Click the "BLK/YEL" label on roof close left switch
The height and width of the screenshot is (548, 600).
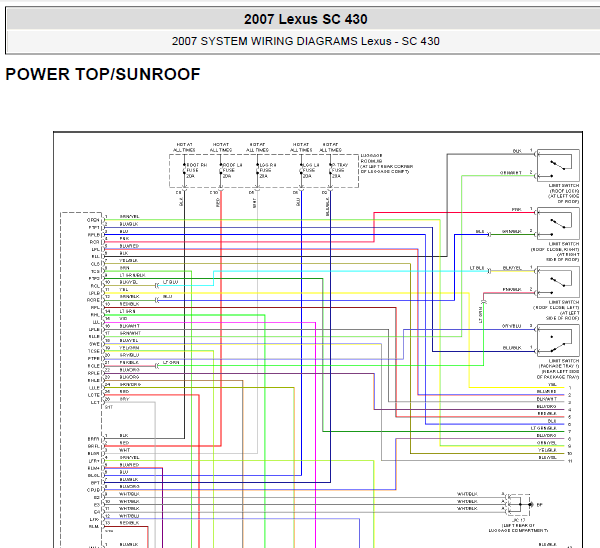point(512,268)
